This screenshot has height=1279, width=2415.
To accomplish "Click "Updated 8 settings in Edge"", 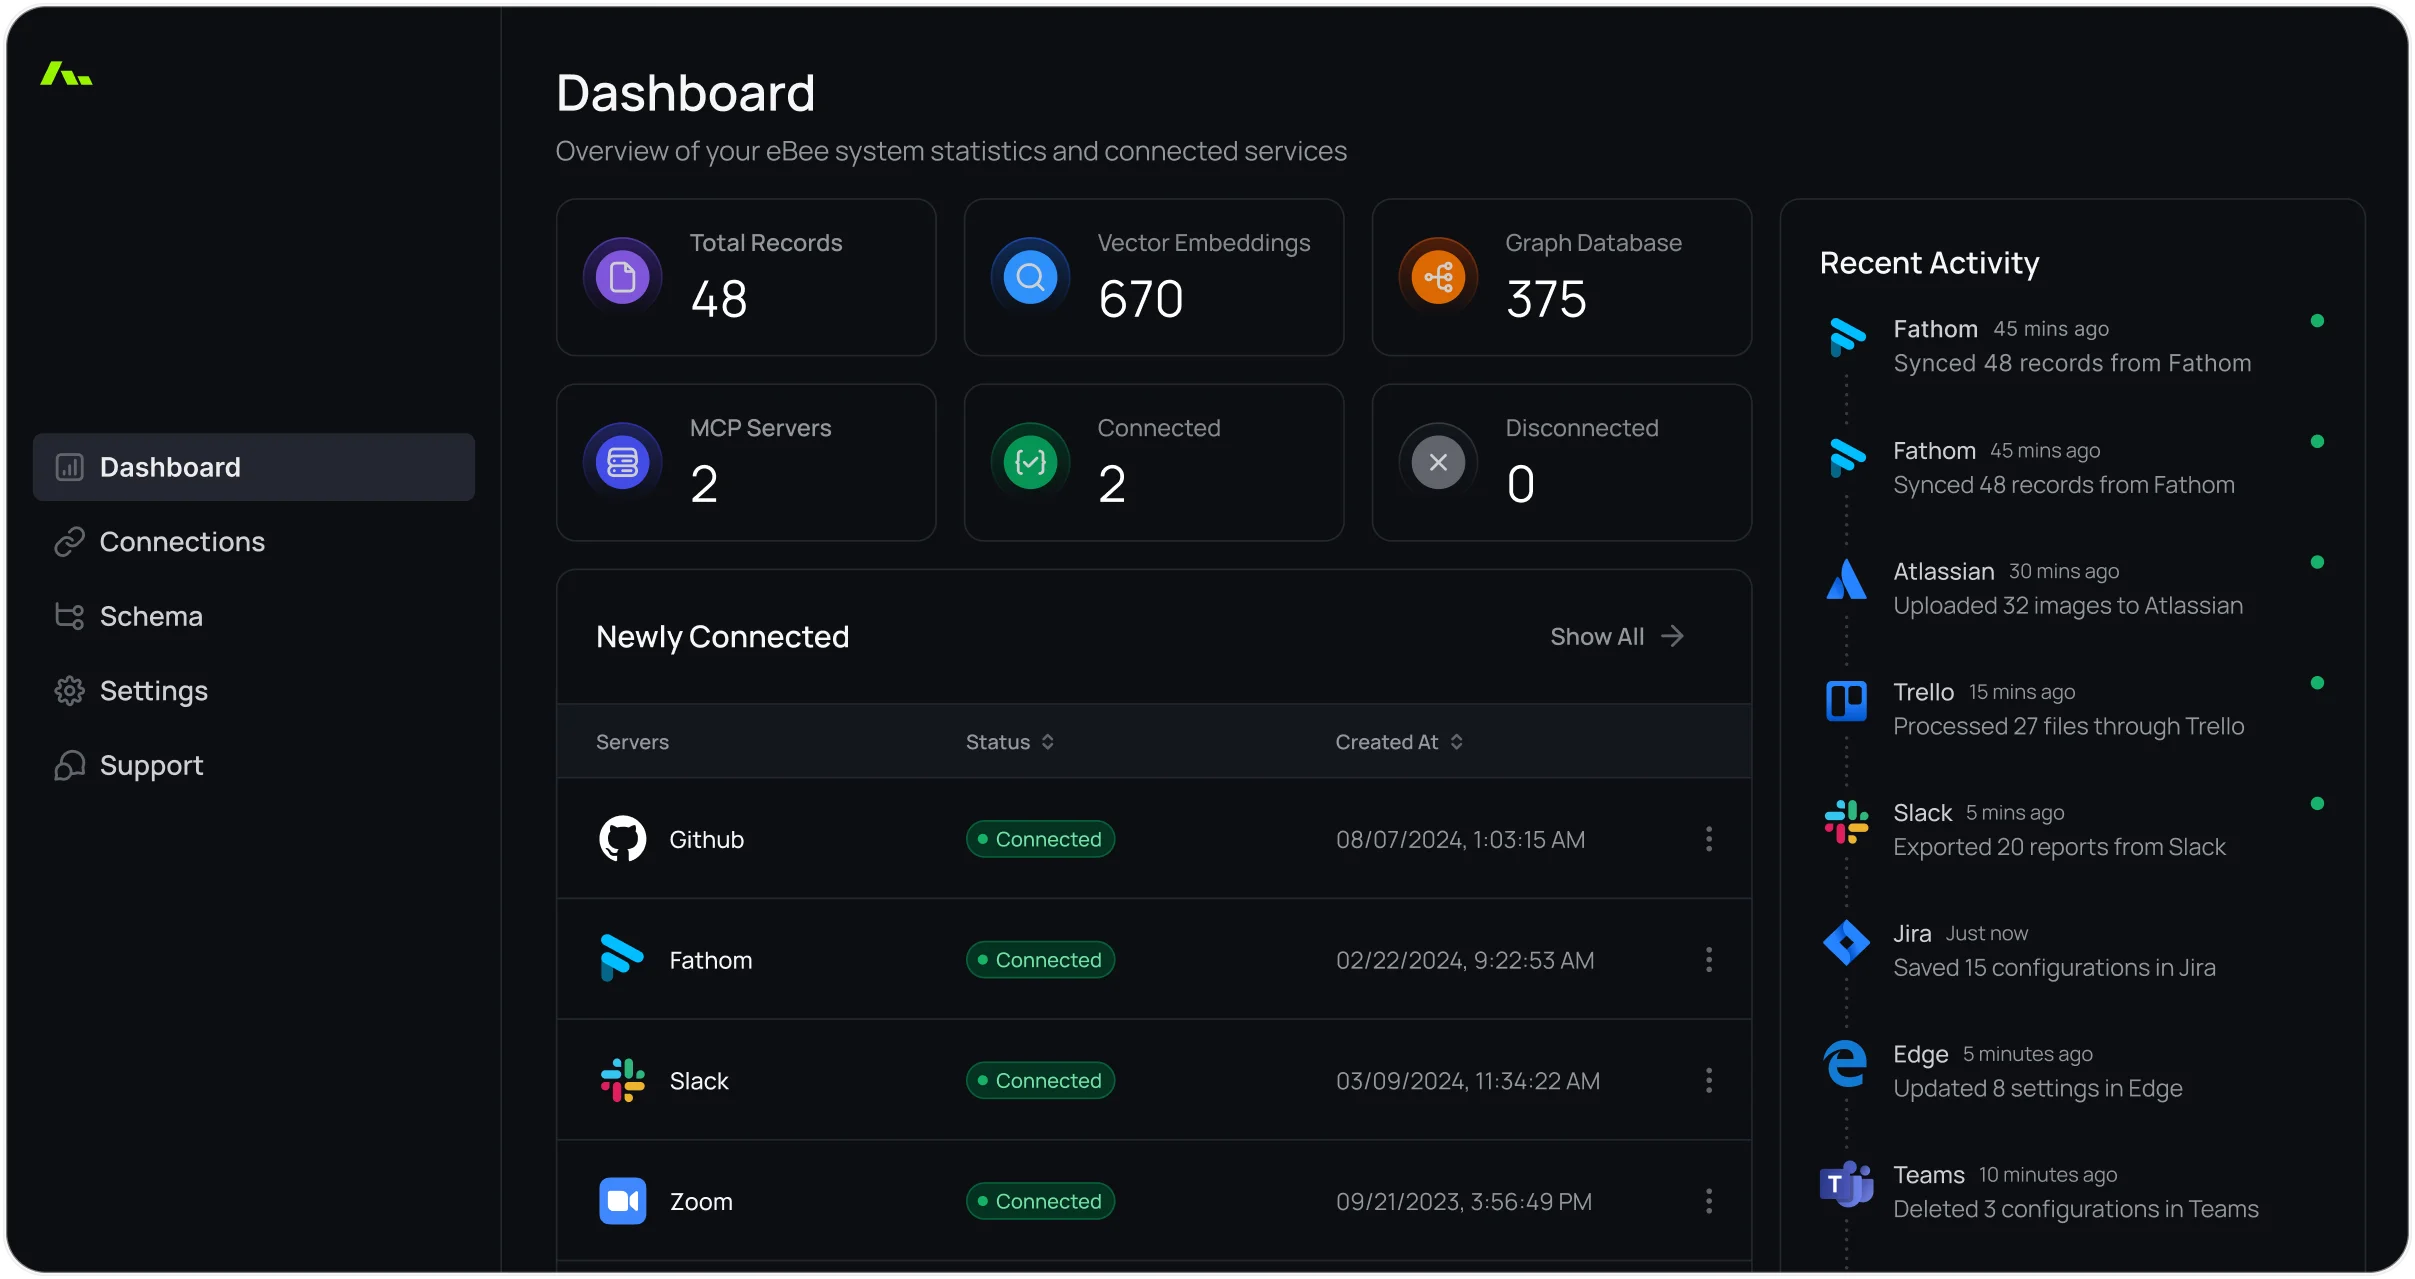I will [x=2038, y=1088].
